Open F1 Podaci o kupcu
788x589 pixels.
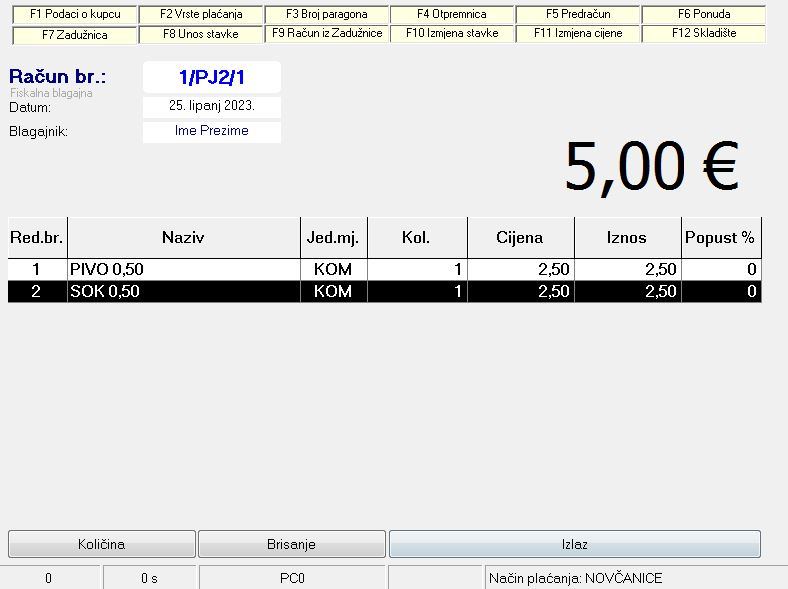pyautogui.click(x=75, y=15)
